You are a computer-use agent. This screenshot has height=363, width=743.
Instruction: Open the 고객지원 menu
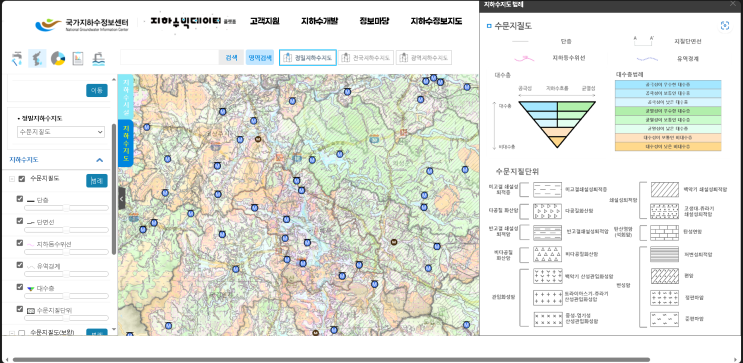tap(264, 21)
